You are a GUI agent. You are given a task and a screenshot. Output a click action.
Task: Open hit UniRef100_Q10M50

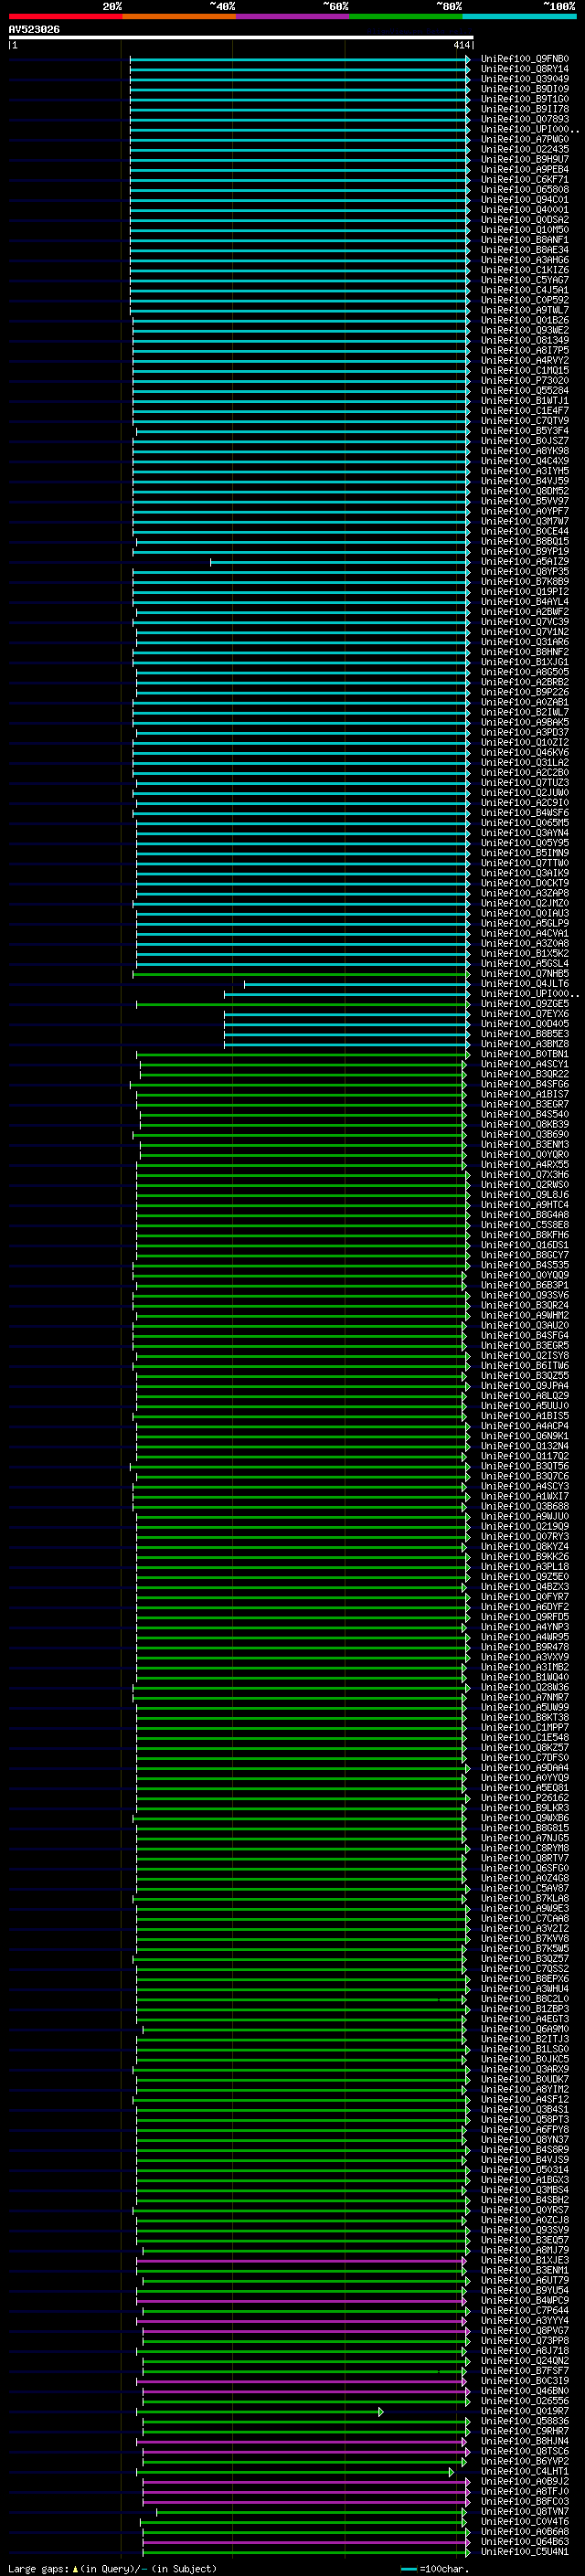[x=524, y=230]
